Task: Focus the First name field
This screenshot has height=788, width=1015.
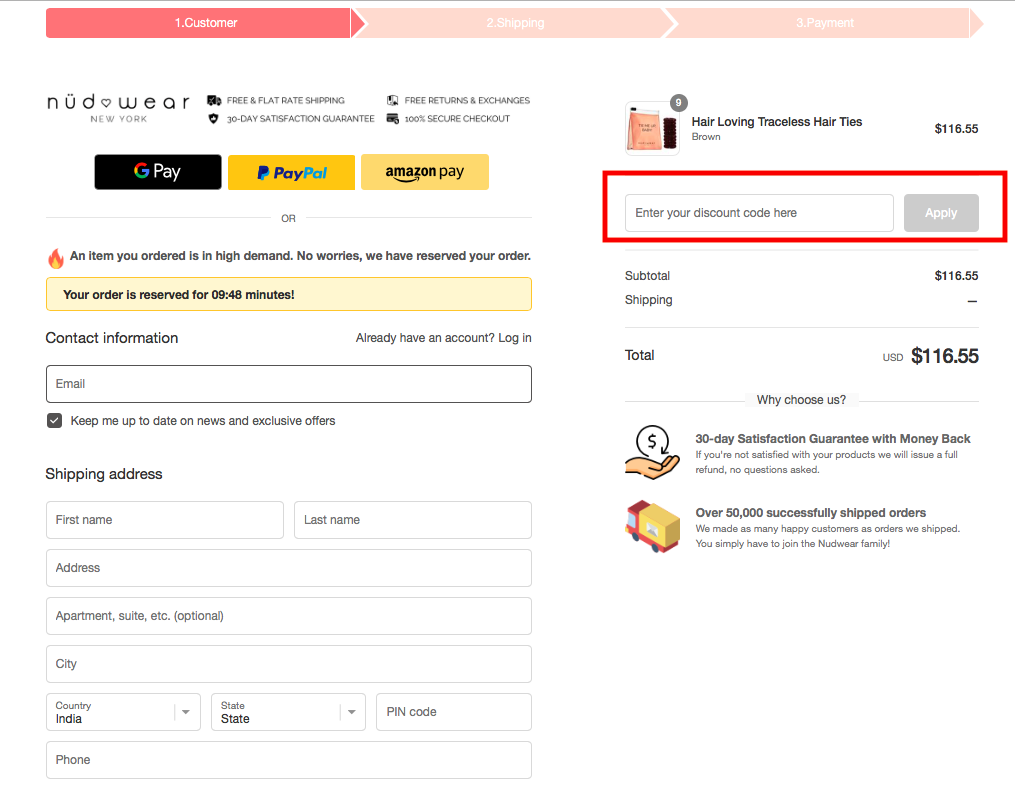Action: [x=164, y=520]
